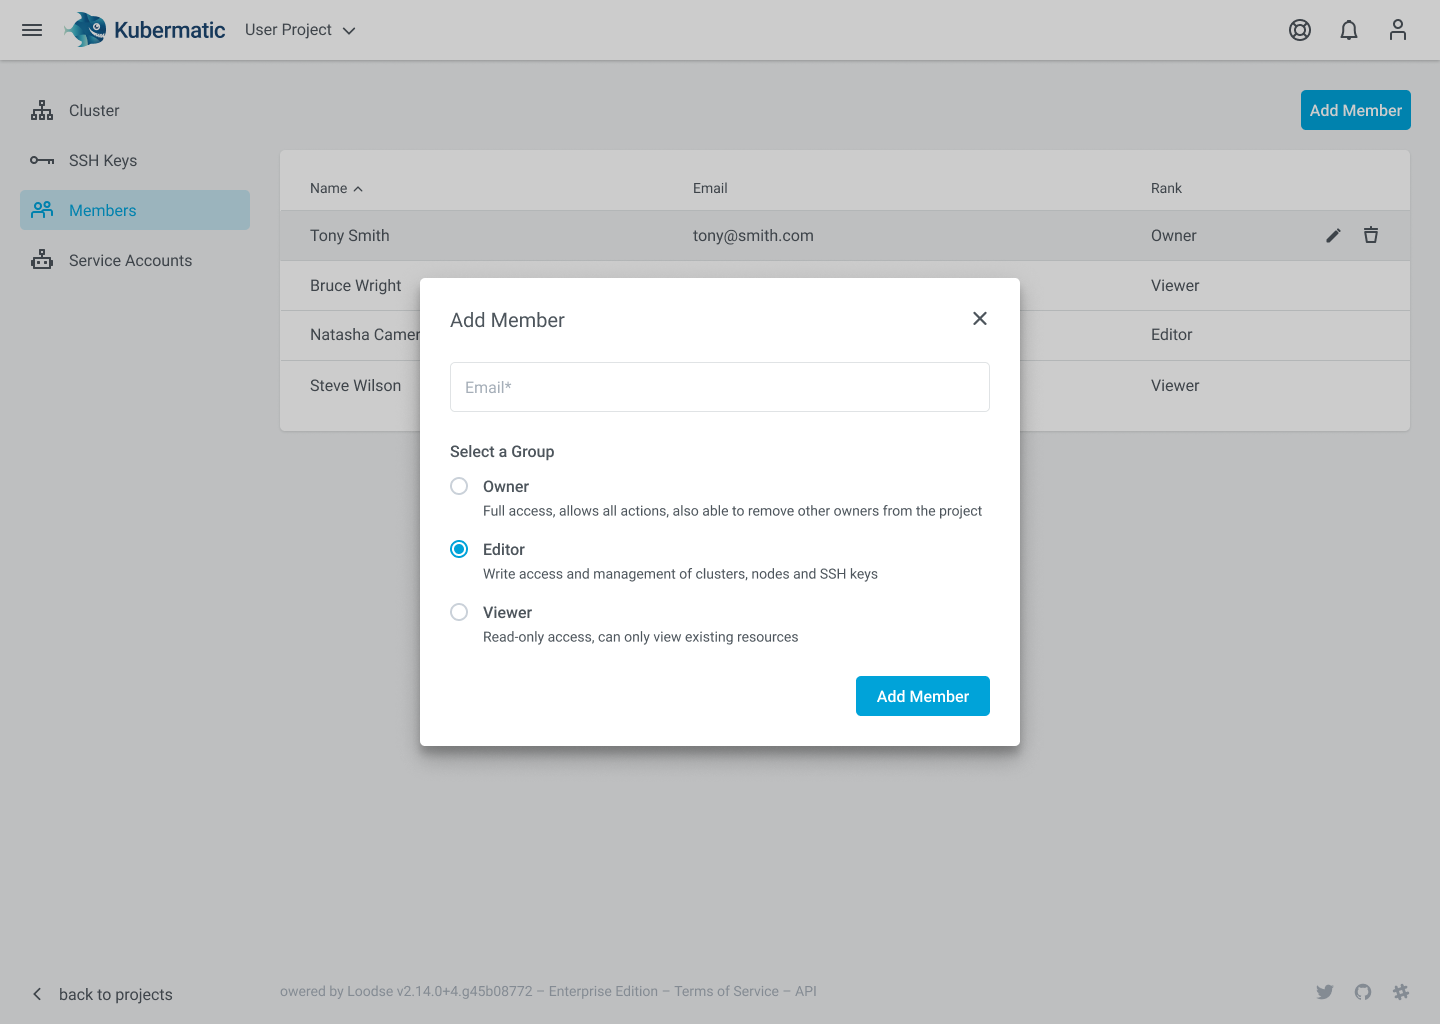The image size is (1440, 1024).
Task: Open the sidebar hamburger menu
Action: tap(31, 29)
